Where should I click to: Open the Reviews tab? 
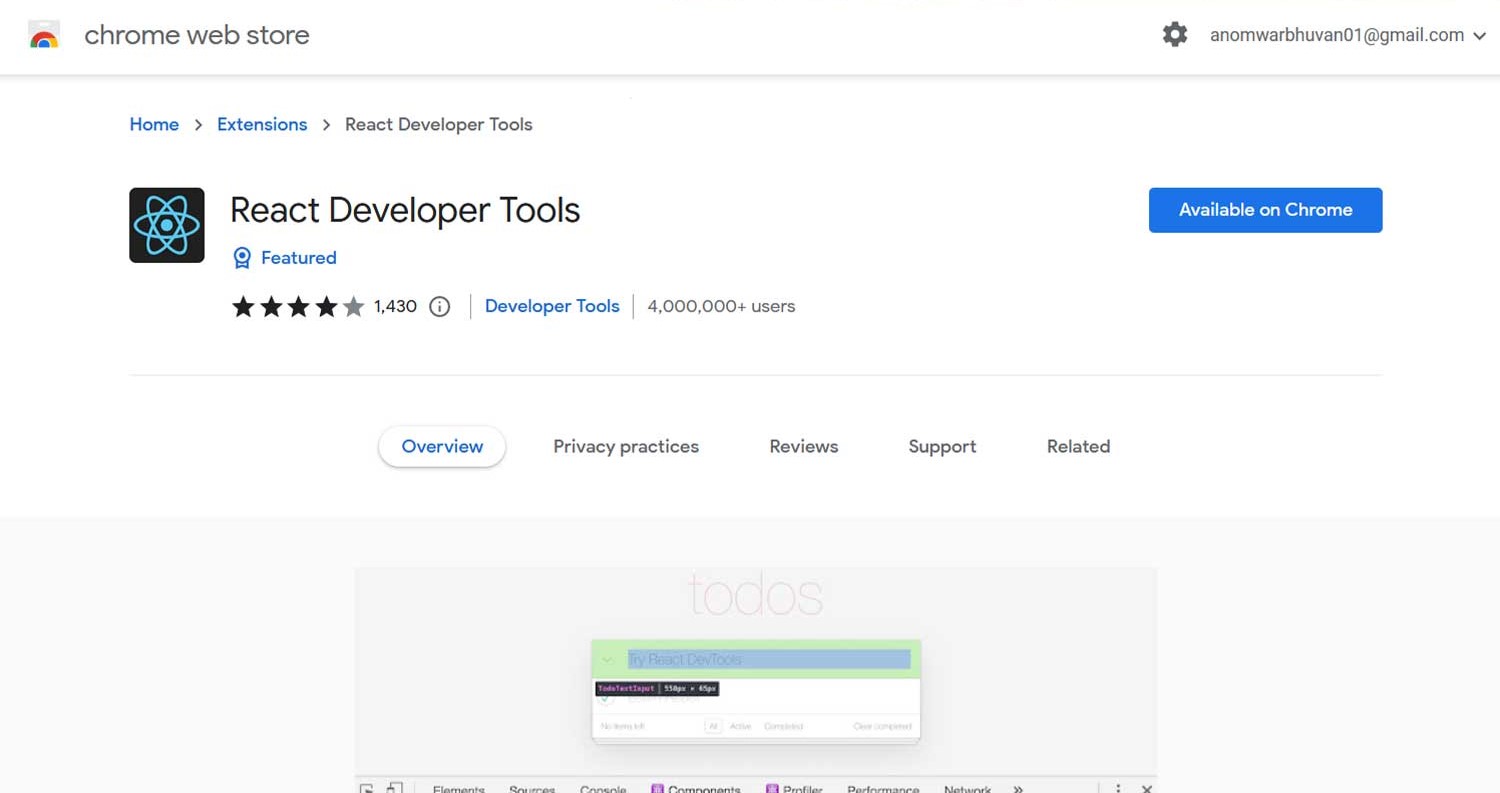tap(803, 447)
